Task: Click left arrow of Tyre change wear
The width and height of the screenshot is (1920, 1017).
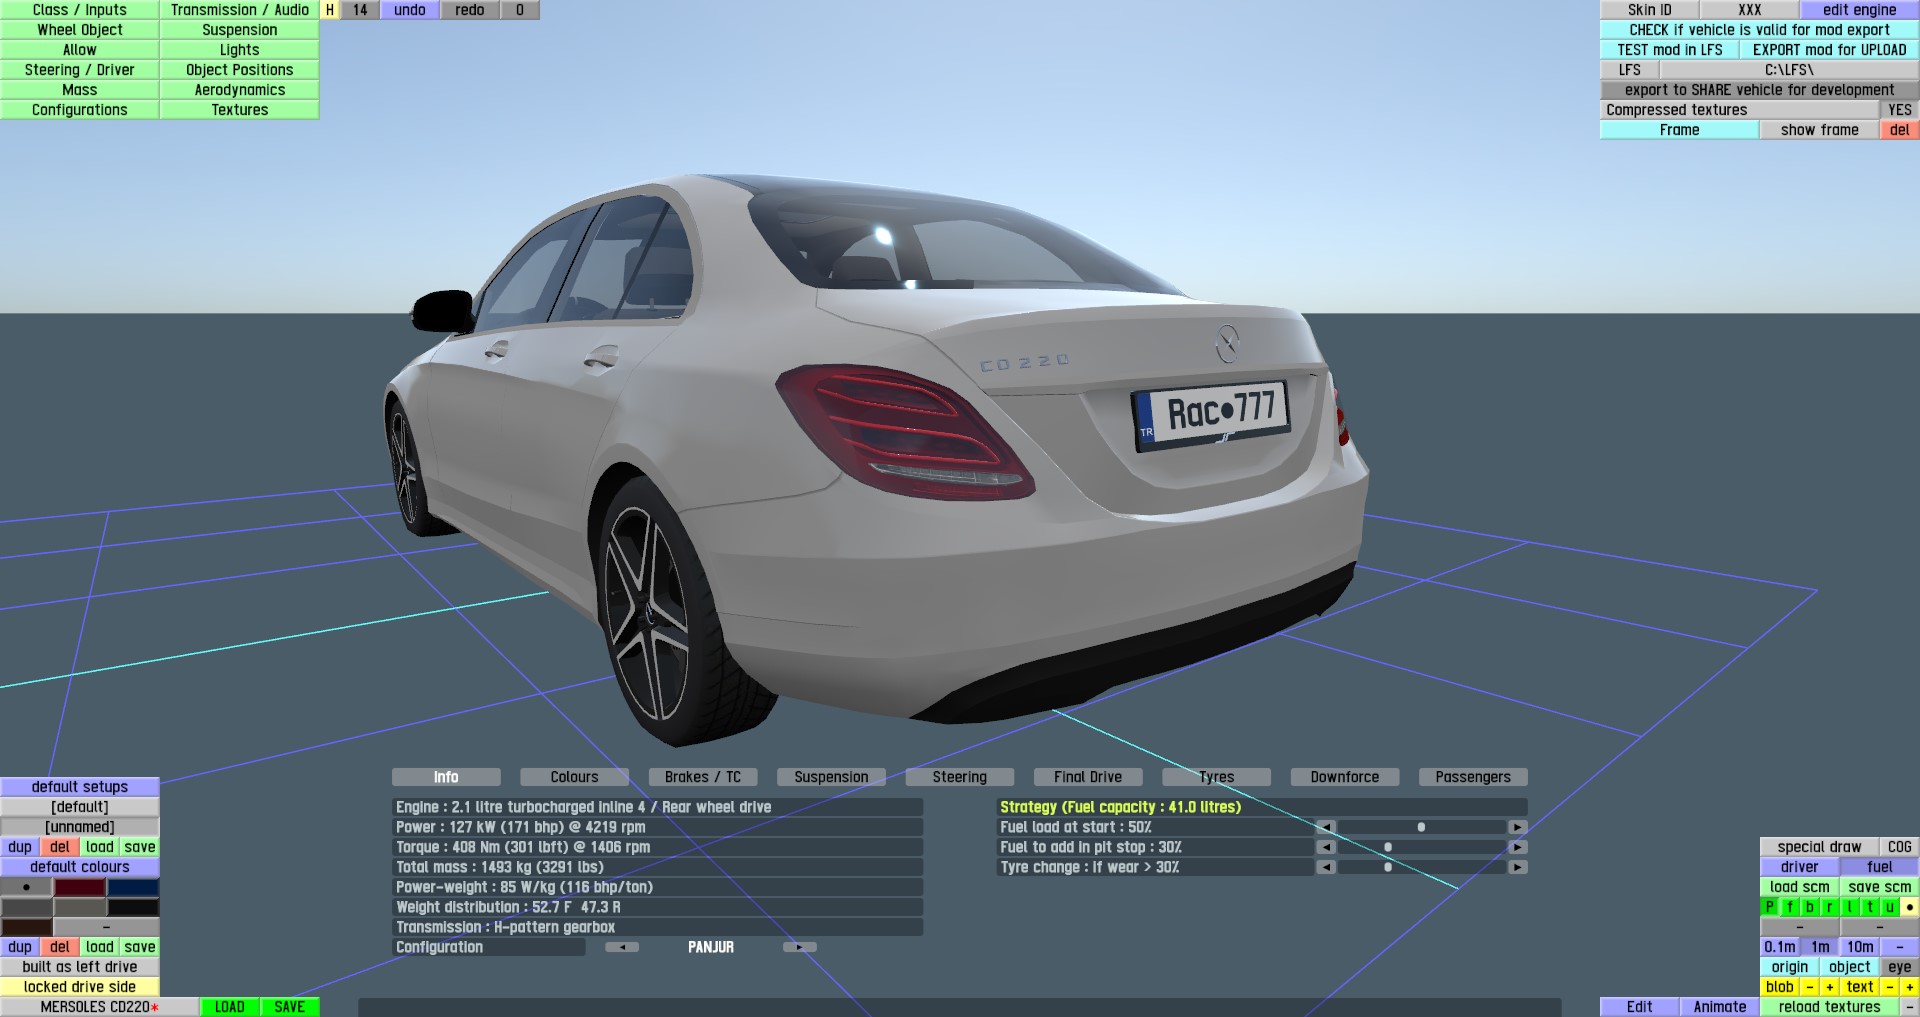Action: click(1326, 867)
